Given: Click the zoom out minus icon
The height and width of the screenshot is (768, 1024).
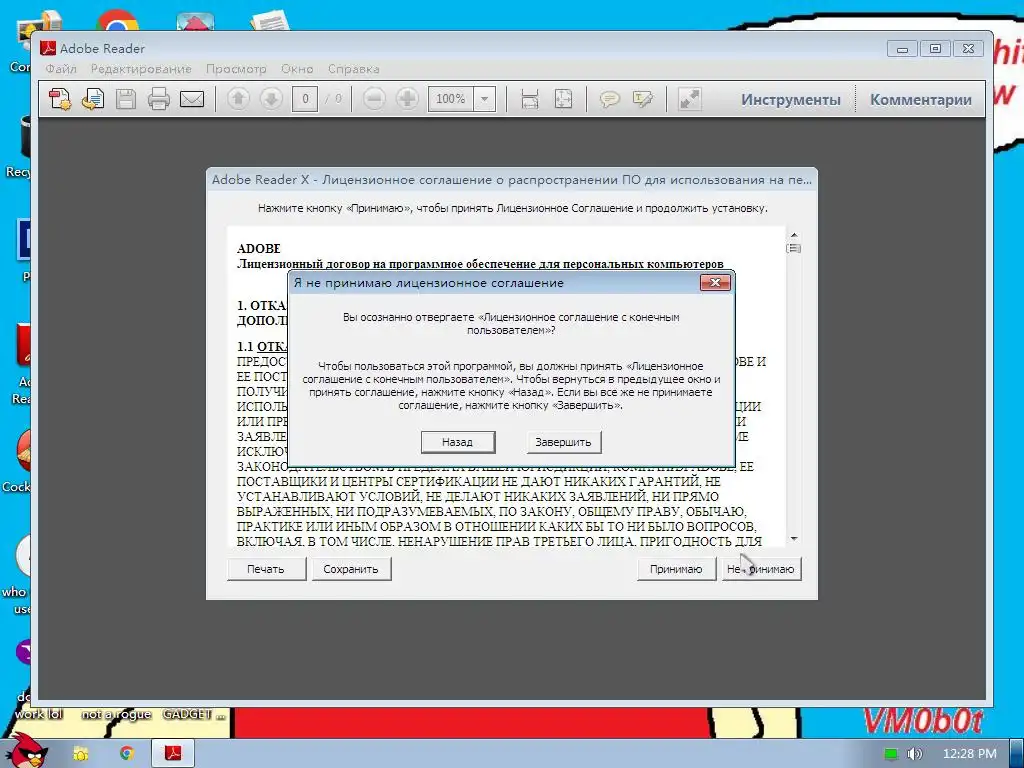Looking at the screenshot, I should click(374, 99).
